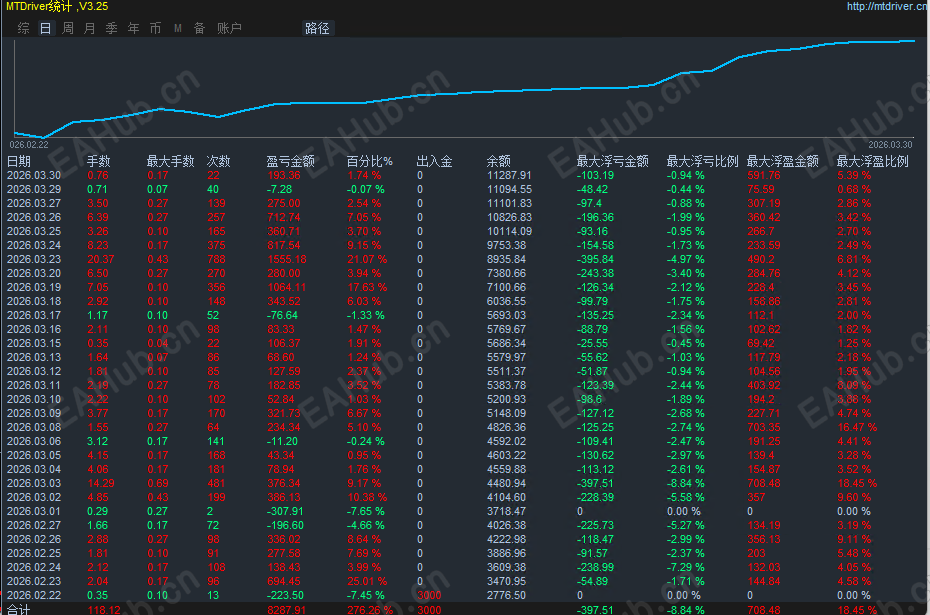
Task: Click floating profit amount 591.76
Action: [764, 175]
